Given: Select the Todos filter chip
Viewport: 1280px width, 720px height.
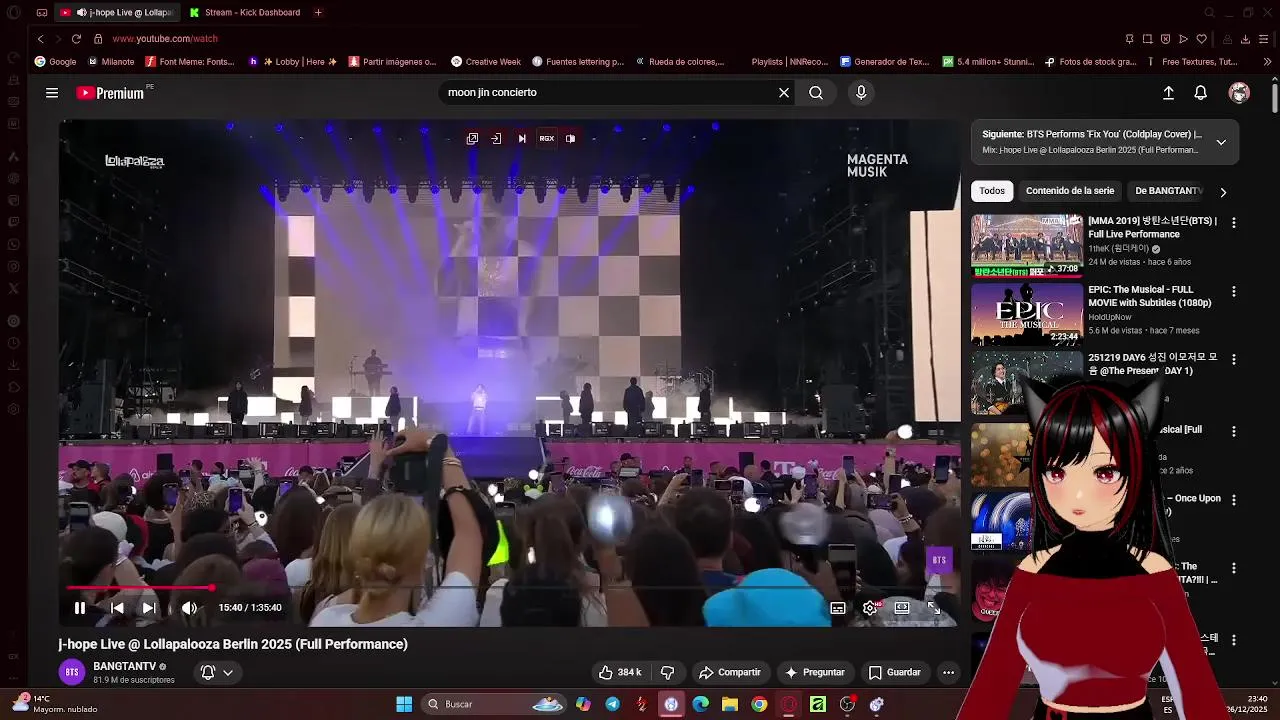Looking at the screenshot, I should [992, 191].
